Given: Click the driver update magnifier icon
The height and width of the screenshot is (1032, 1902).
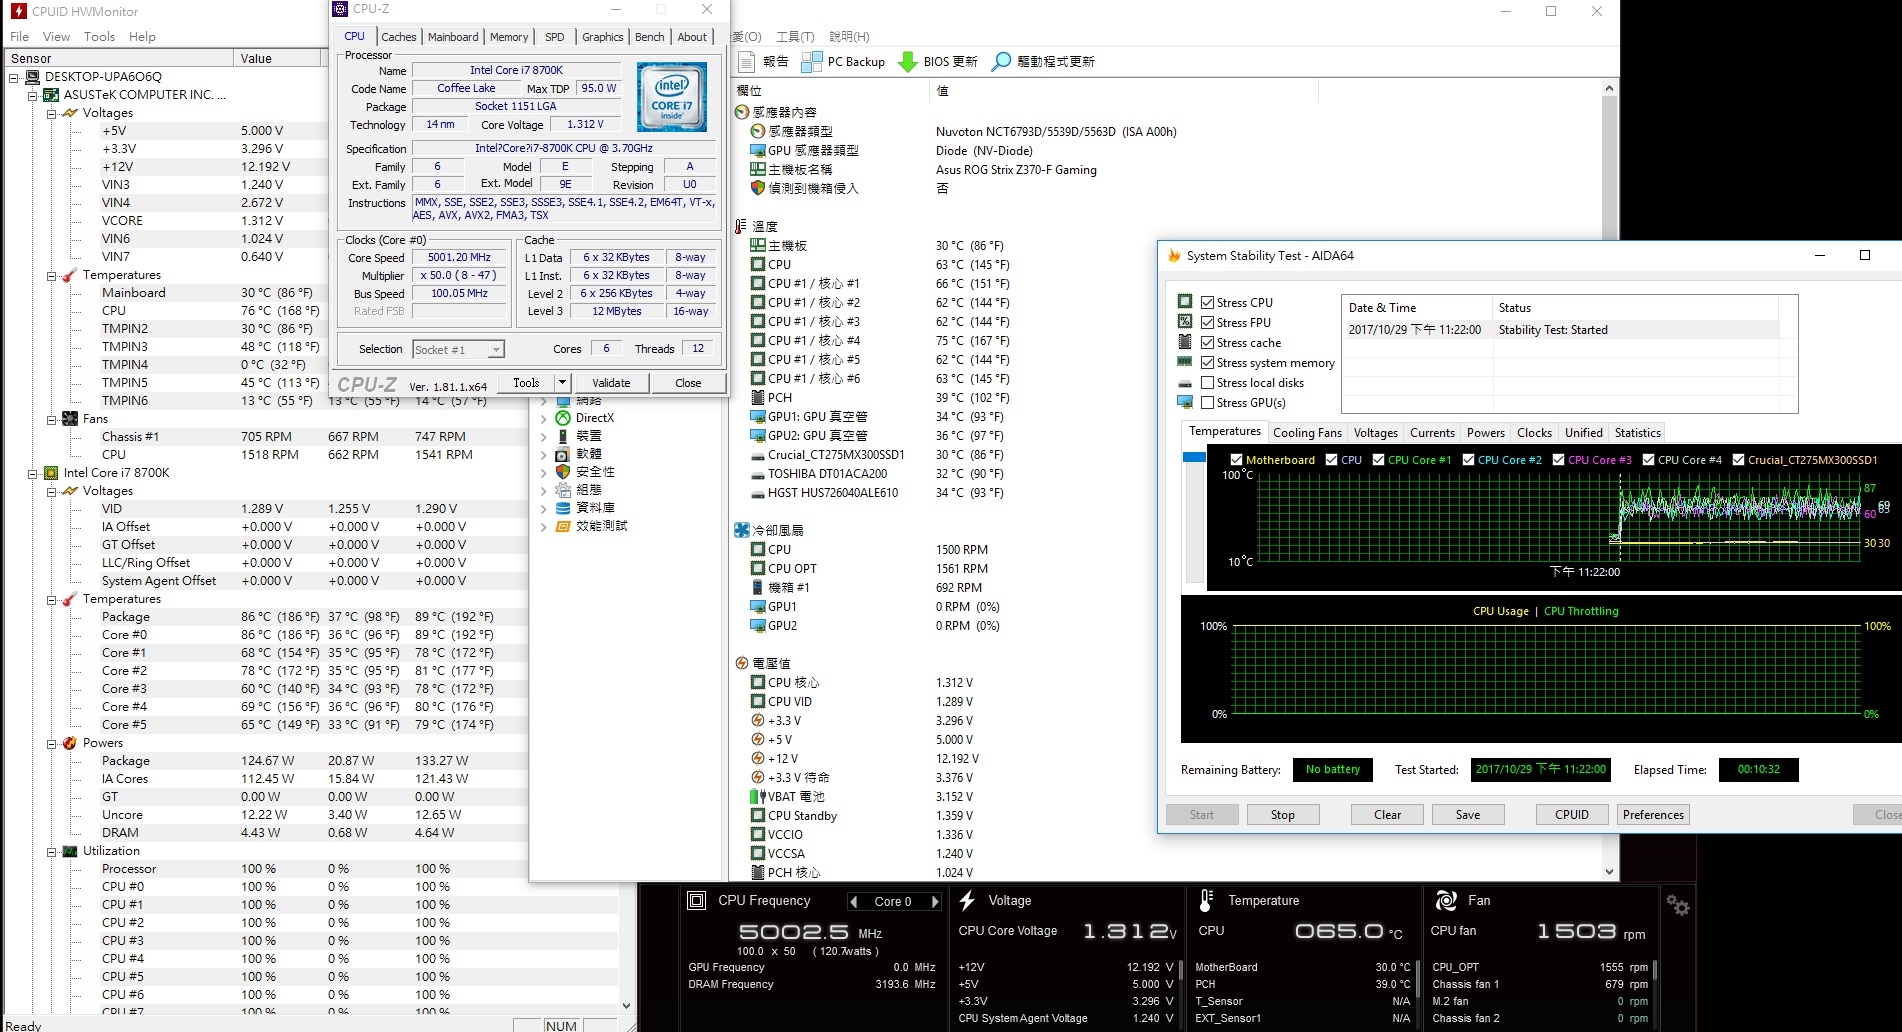Looking at the screenshot, I should coord(1001,61).
